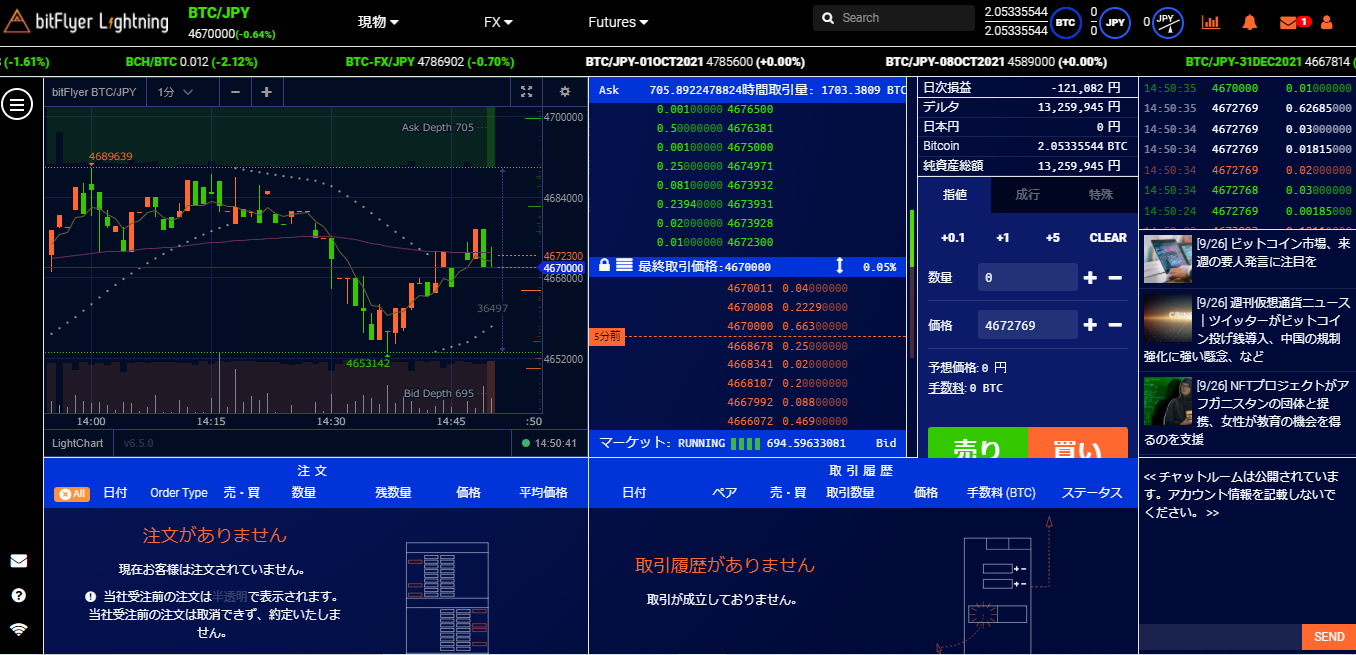
Task: Open the JPY collateral scale icon
Action: pyautogui.click(x=1168, y=21)
